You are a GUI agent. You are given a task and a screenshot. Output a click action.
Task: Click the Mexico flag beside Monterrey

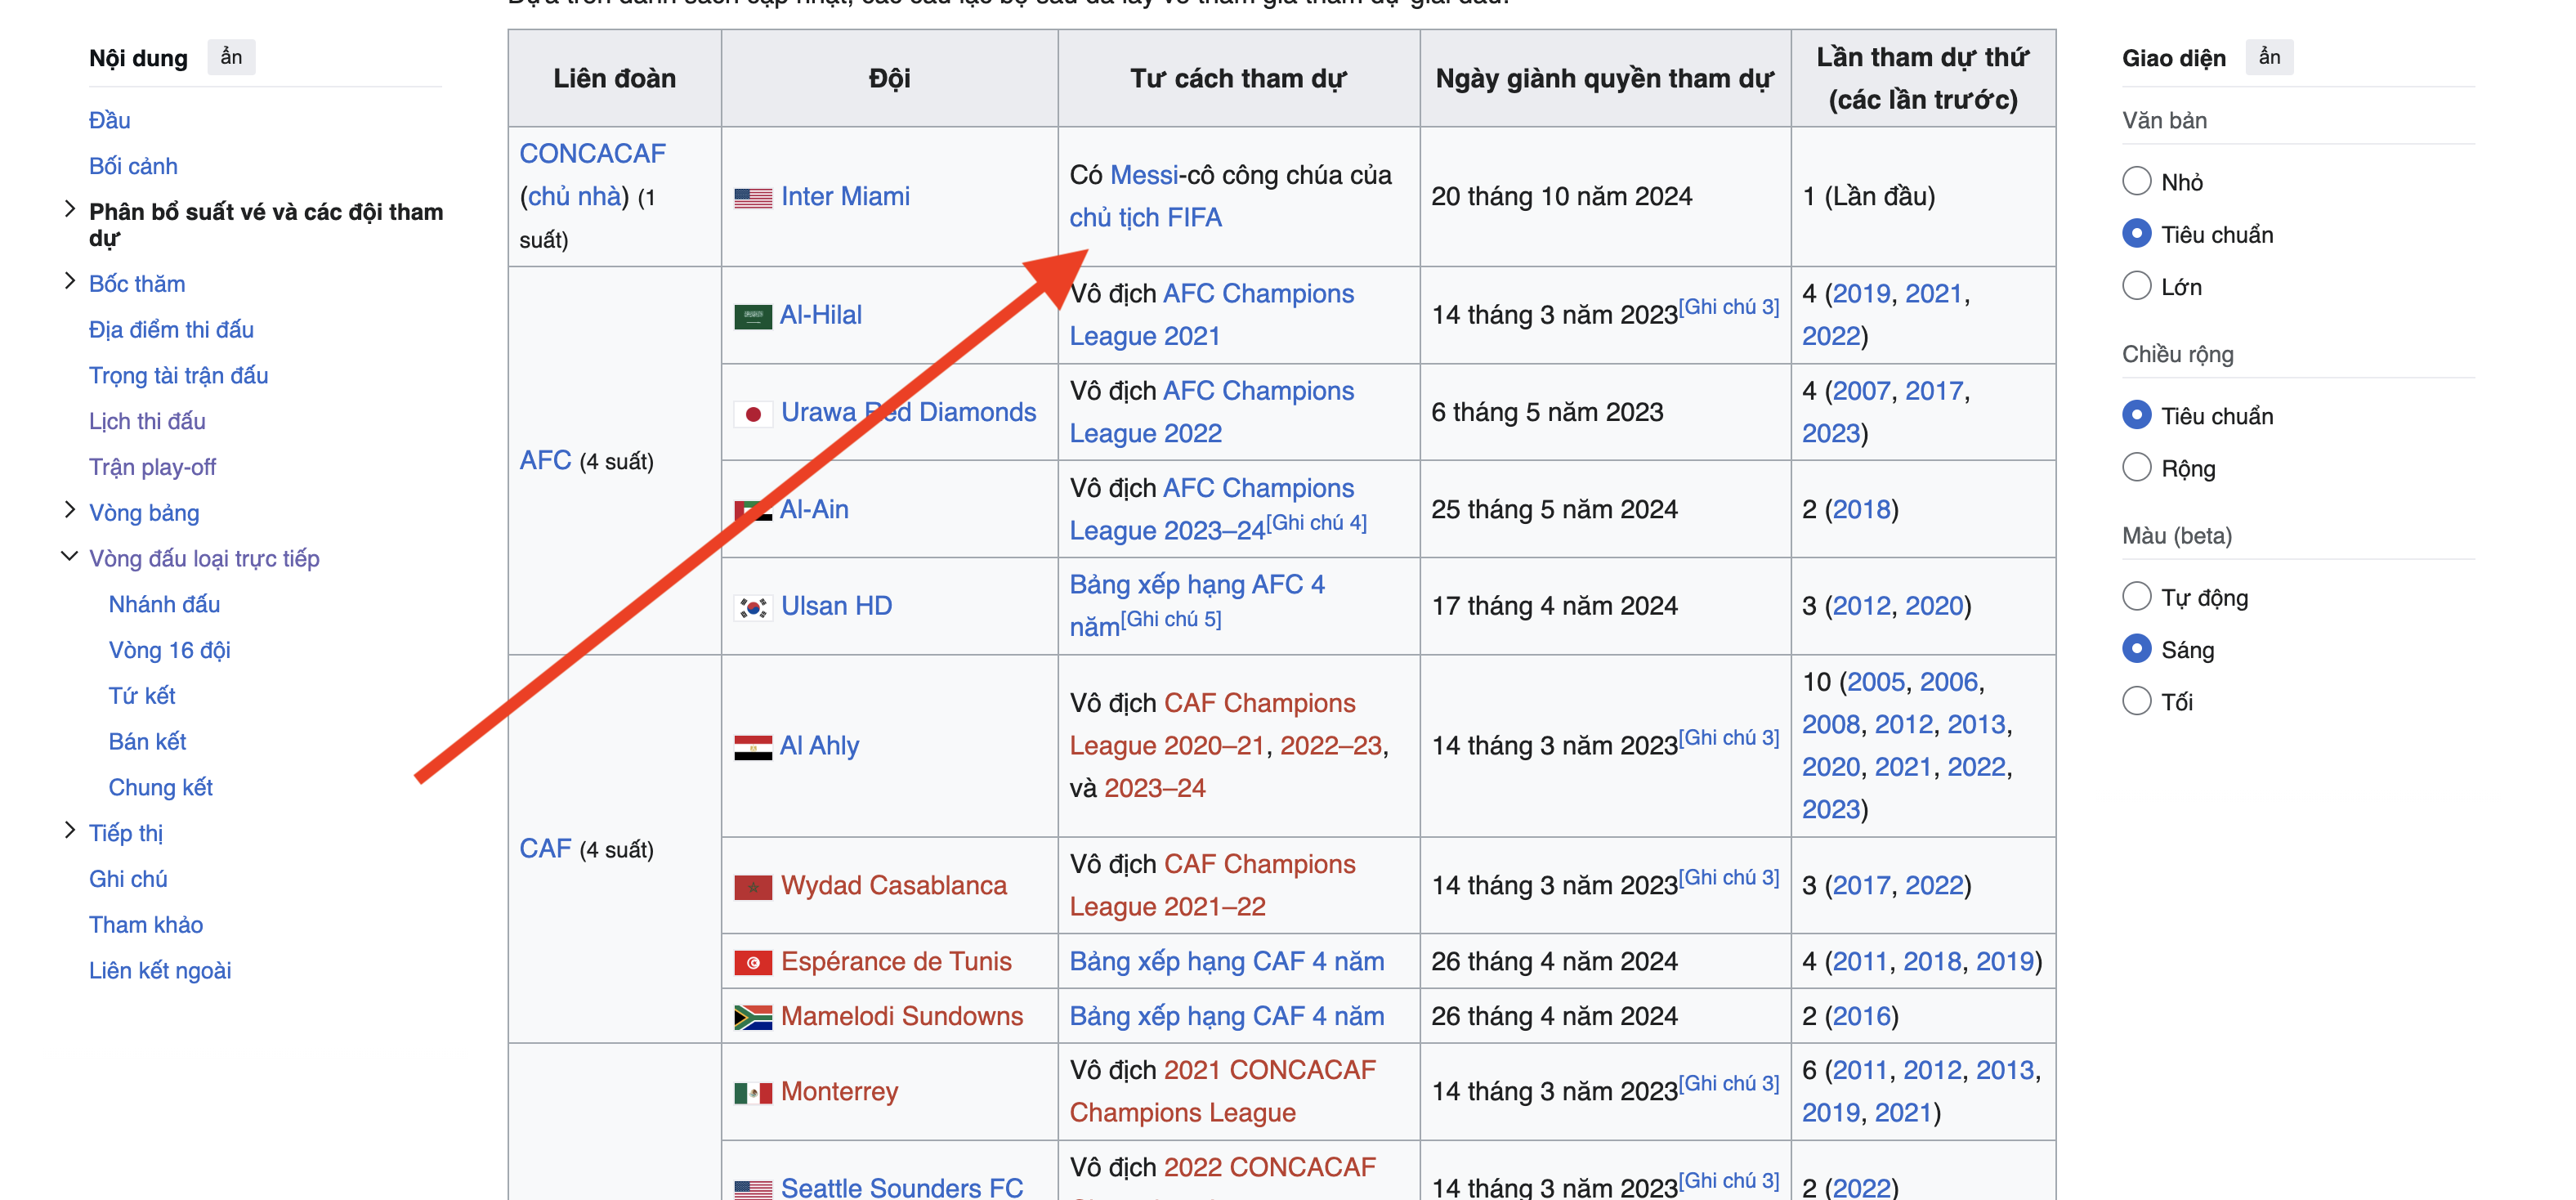click(752, 1093)
